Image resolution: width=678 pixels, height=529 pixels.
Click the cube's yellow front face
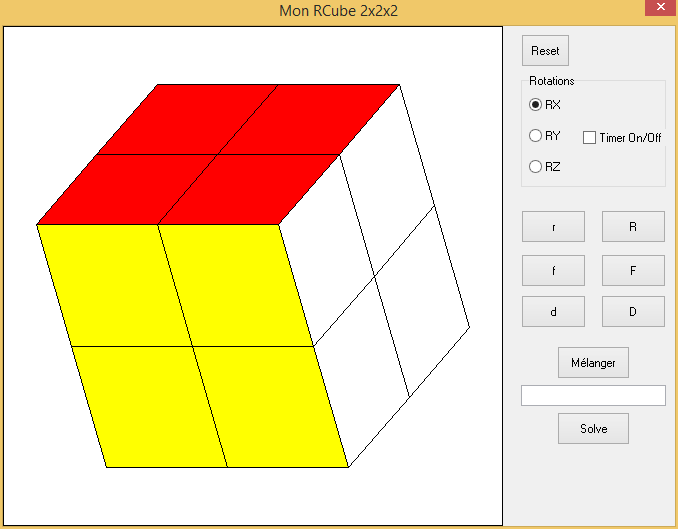[192, 346]
